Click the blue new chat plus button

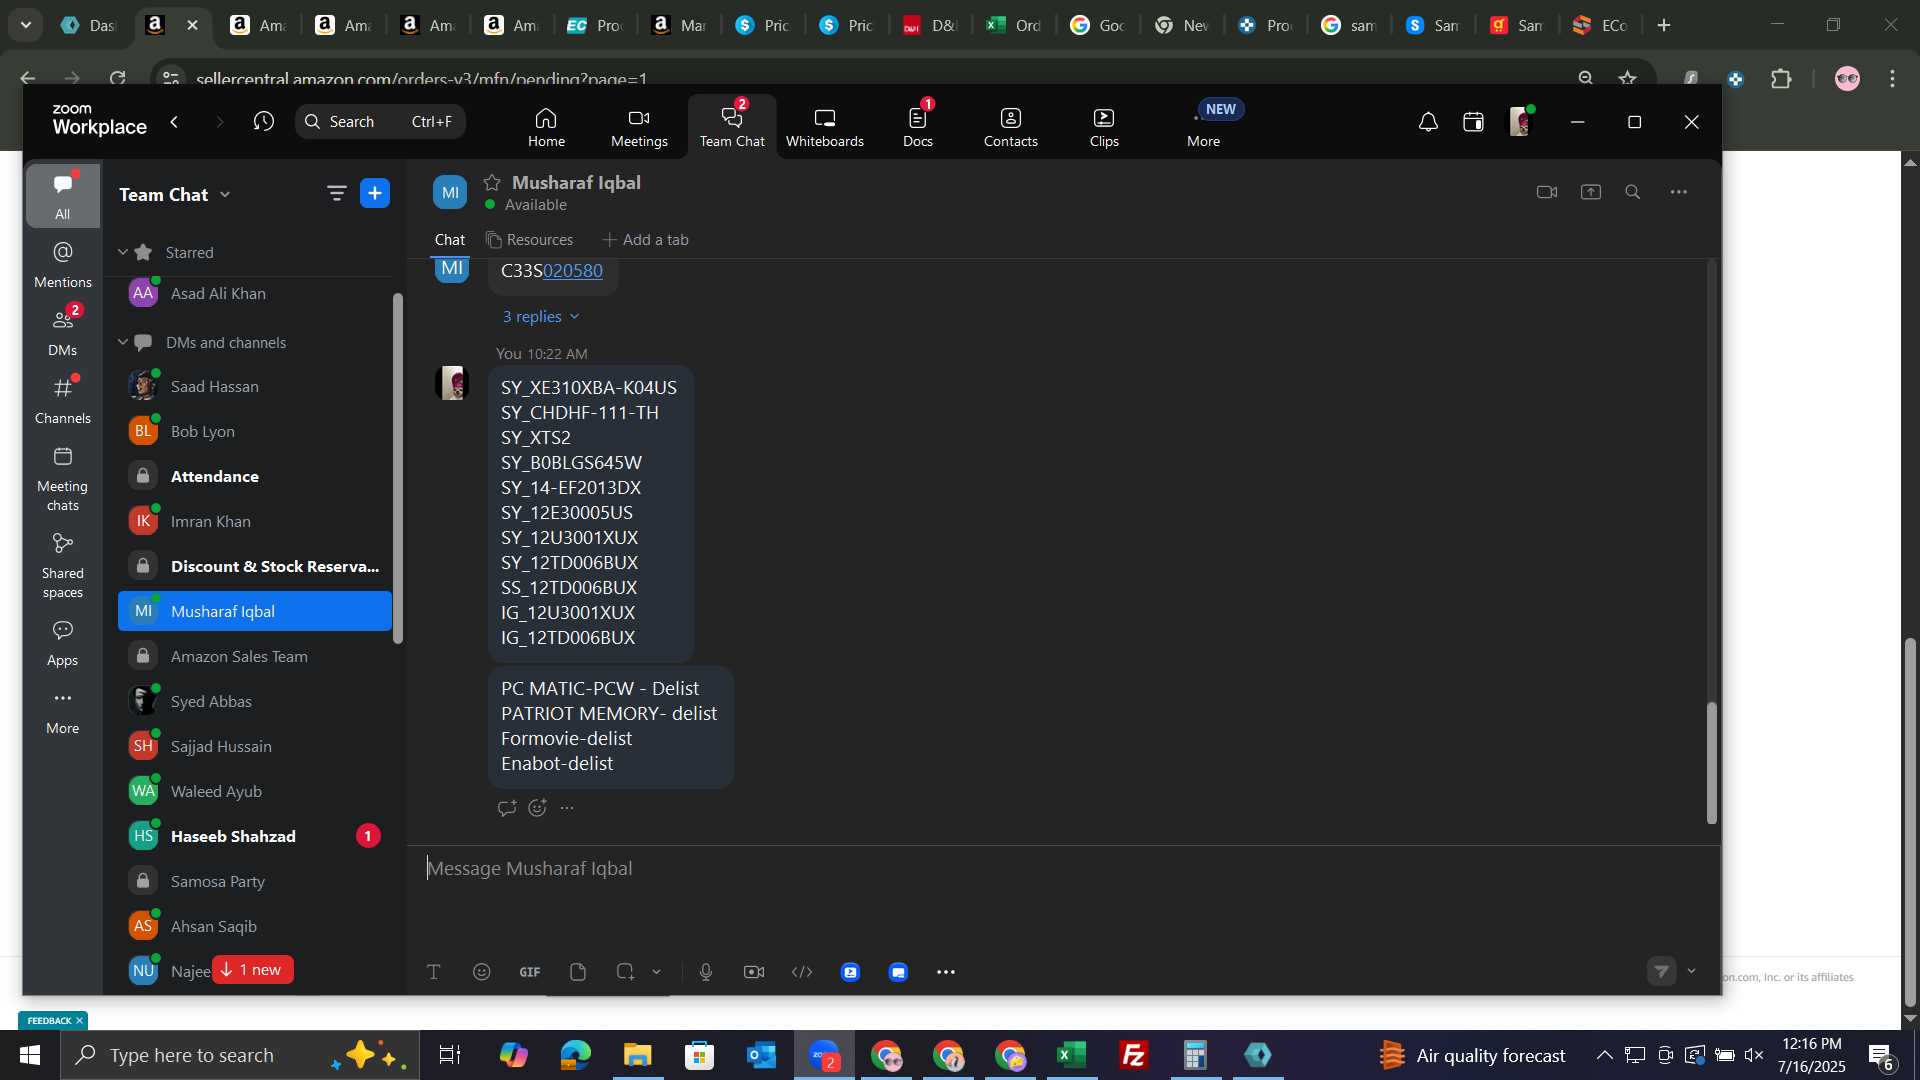[375, 194]
